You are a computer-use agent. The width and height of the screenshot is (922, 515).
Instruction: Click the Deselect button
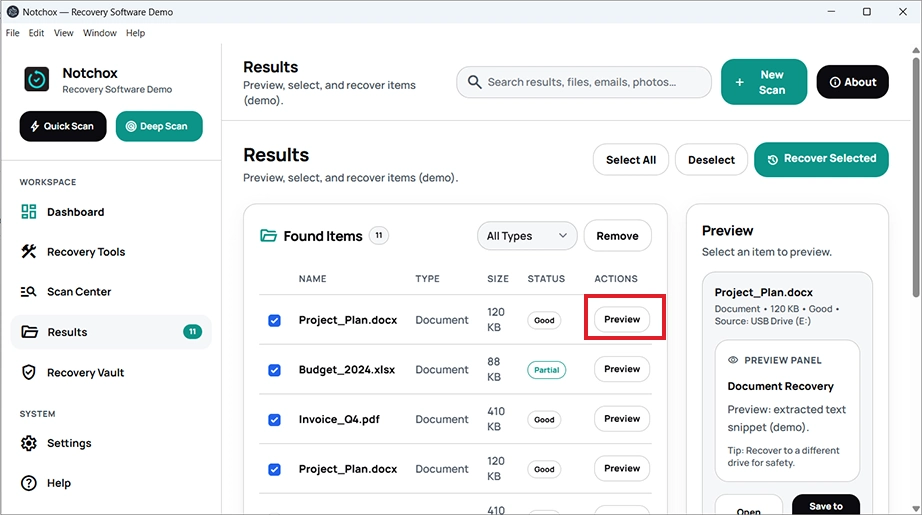[711, 160]
